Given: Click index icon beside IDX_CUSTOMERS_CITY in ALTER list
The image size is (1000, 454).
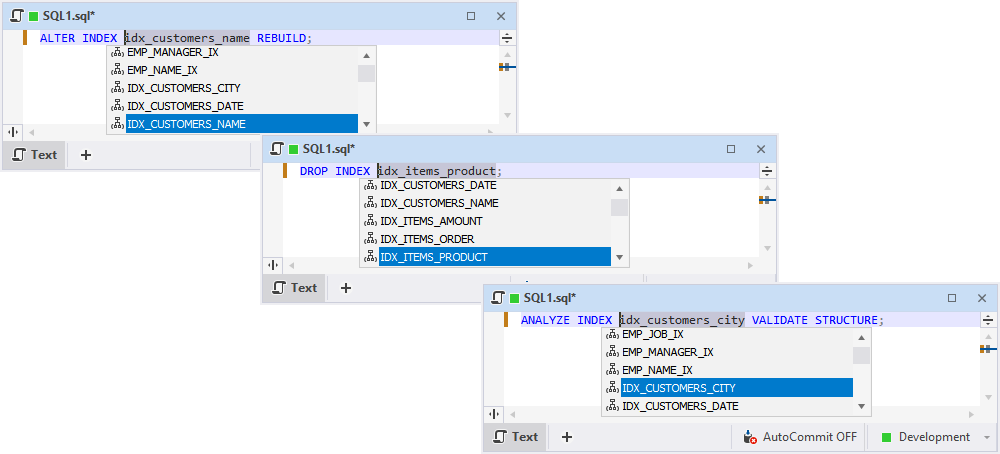Looking at the screenshot, I should click(x=117, y=88).
